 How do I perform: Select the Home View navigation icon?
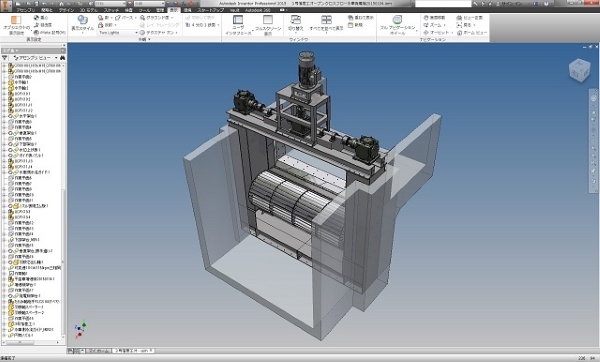coord(471,33)
